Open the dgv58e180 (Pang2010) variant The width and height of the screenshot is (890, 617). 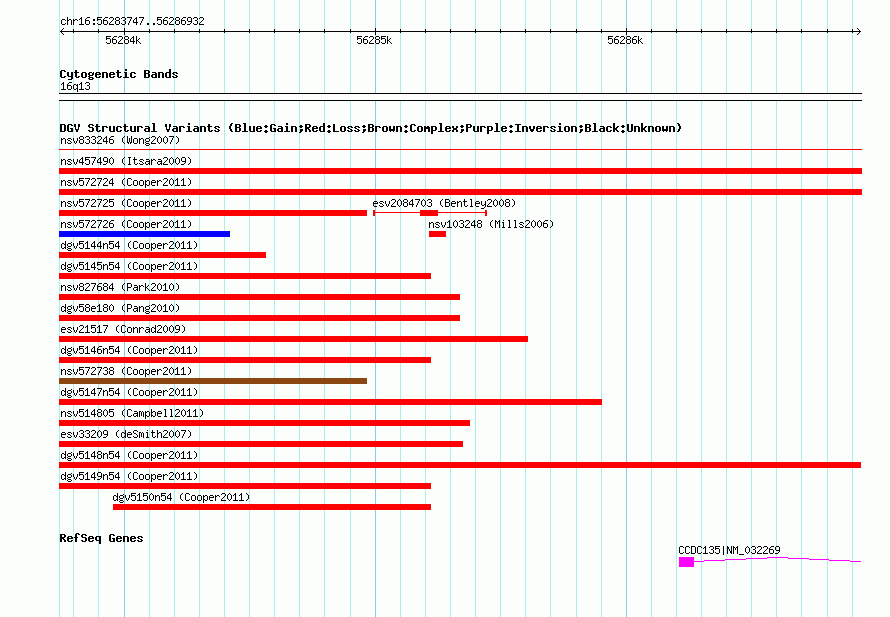[120, 308]
